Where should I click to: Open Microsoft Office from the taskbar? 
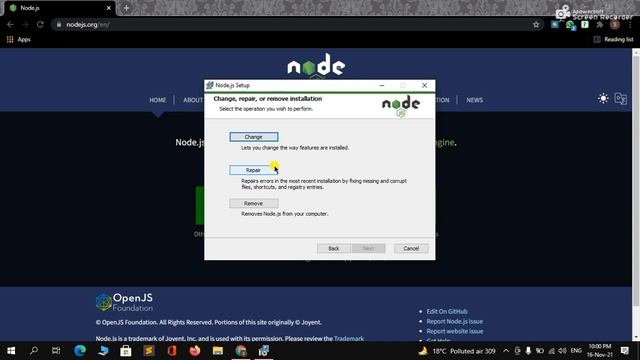(171, 351)
